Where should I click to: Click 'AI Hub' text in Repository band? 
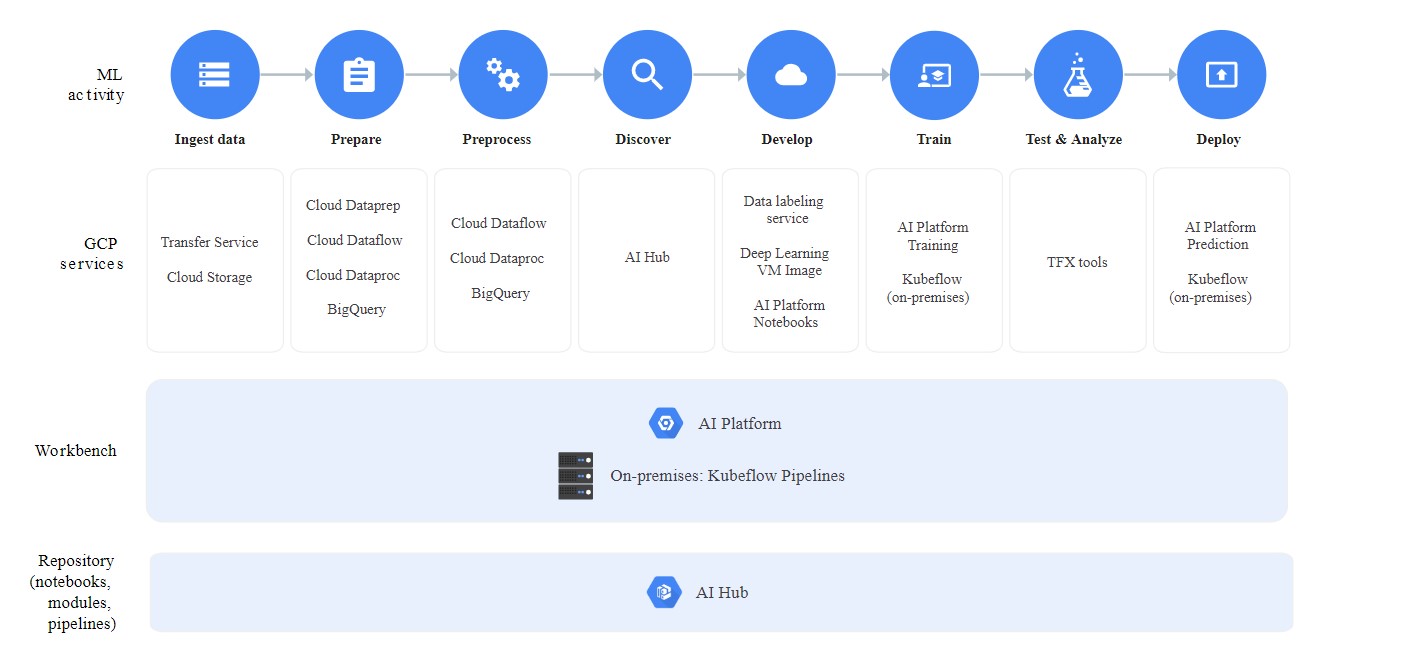click(722, 592)
